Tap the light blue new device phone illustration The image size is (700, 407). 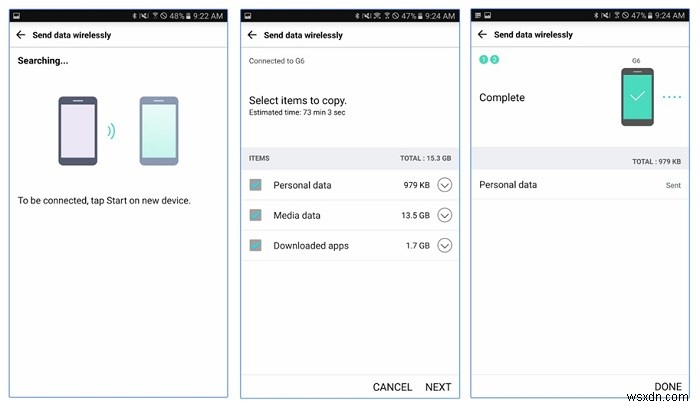click(158, 130)
